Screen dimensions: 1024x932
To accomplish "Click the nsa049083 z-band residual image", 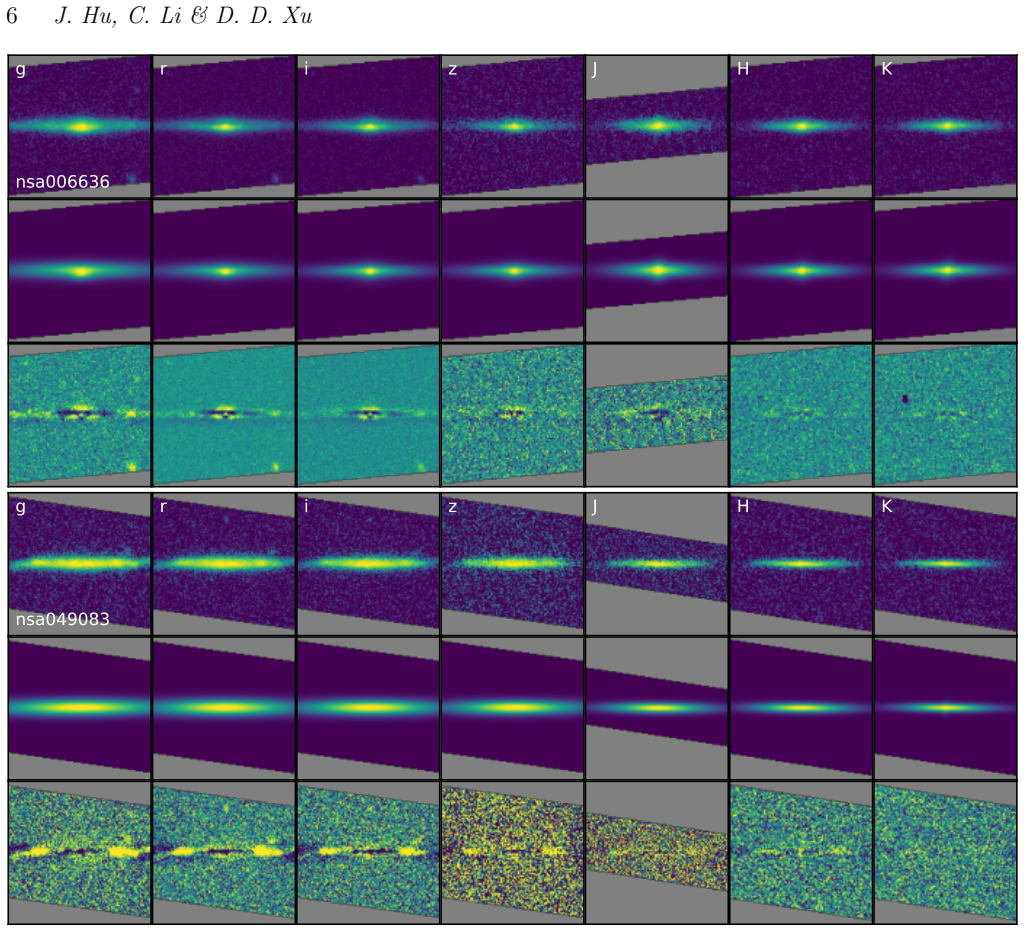I will point(513,852).
